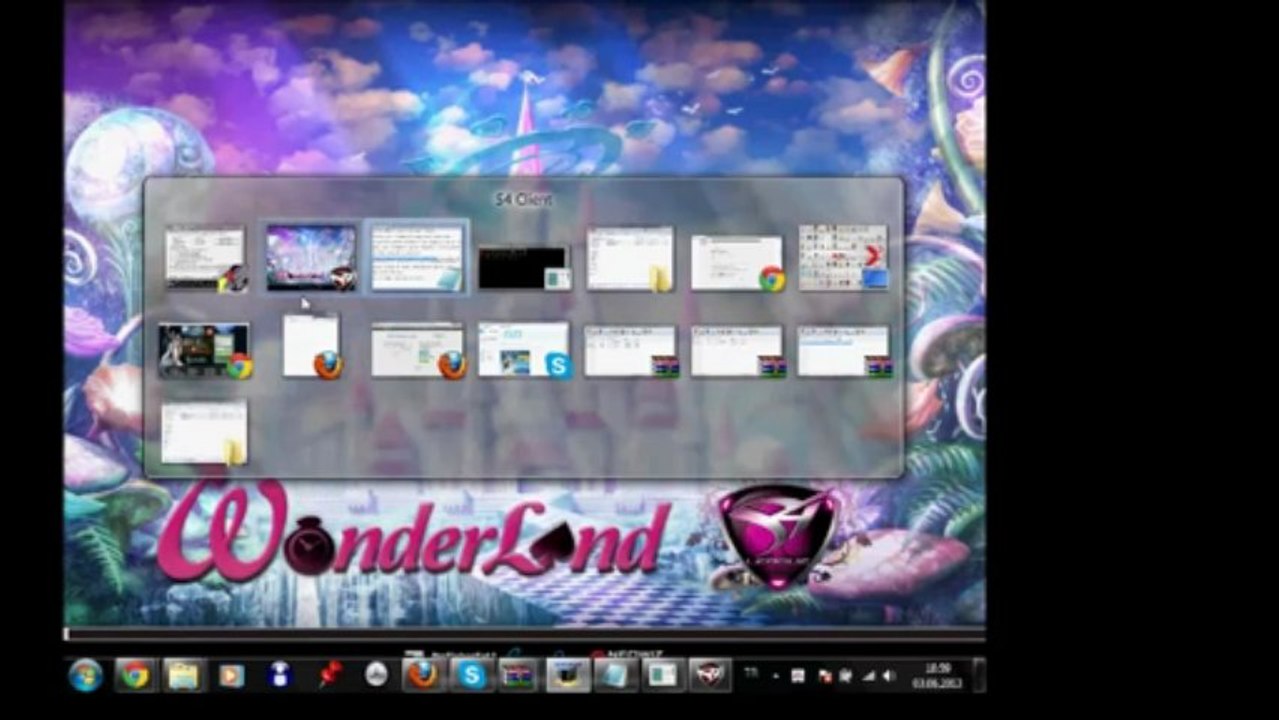This screenshot has height=720, width=1279.
Task: Click the white round taskbar icon
Action: pyautogui.click(x=376, y=675)
